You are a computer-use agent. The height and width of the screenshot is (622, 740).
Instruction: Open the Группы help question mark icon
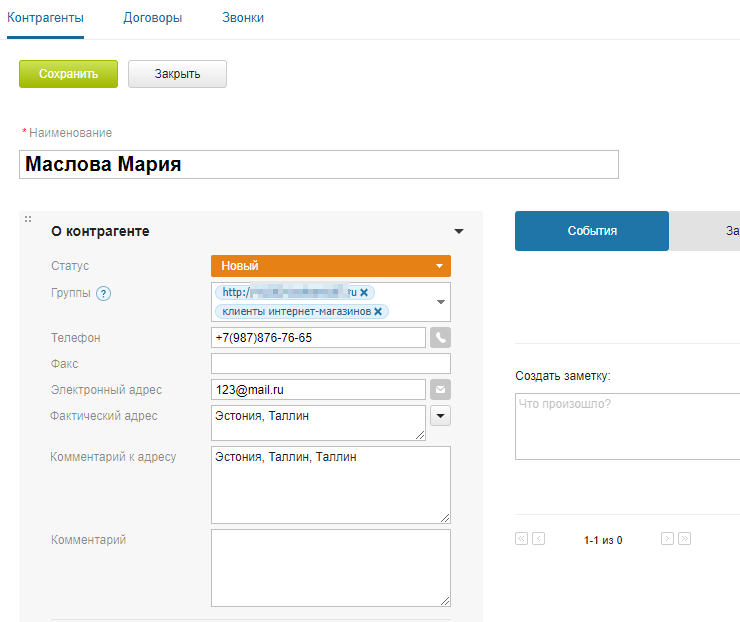coord(103,294)
